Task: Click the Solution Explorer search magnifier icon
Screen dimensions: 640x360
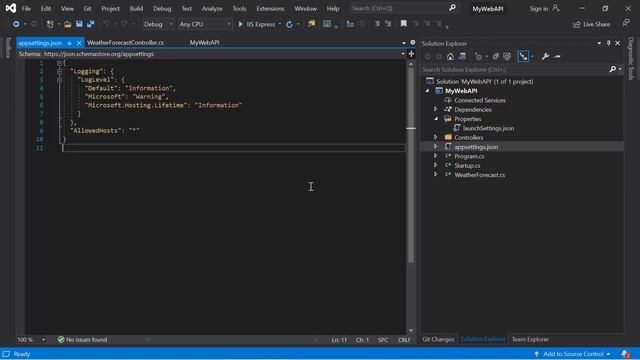Action: pos(613,69)
